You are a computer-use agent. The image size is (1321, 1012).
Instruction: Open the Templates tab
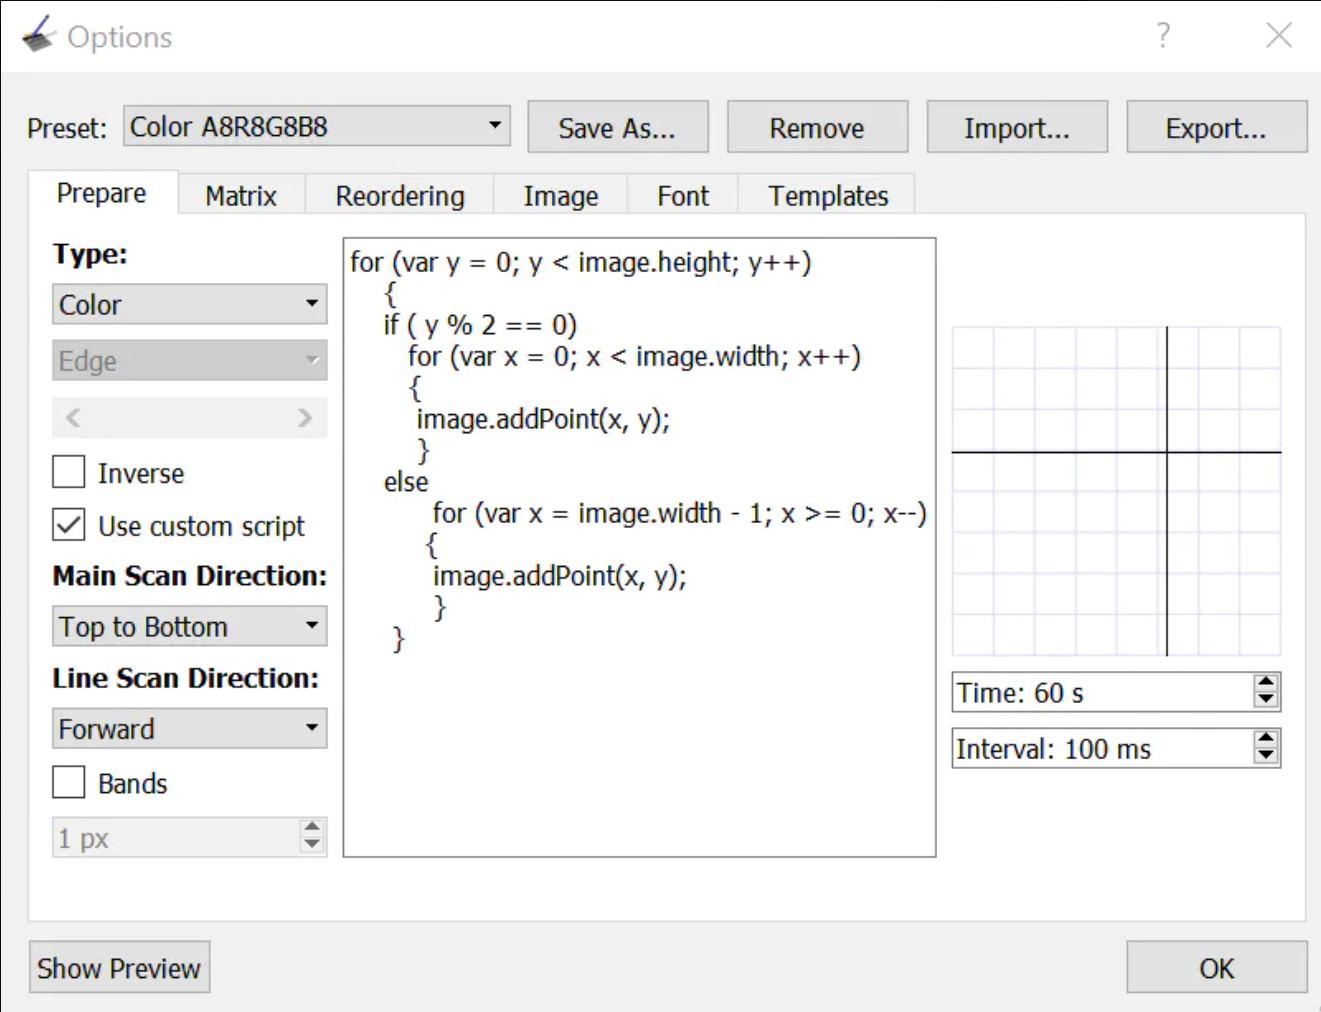827,195
